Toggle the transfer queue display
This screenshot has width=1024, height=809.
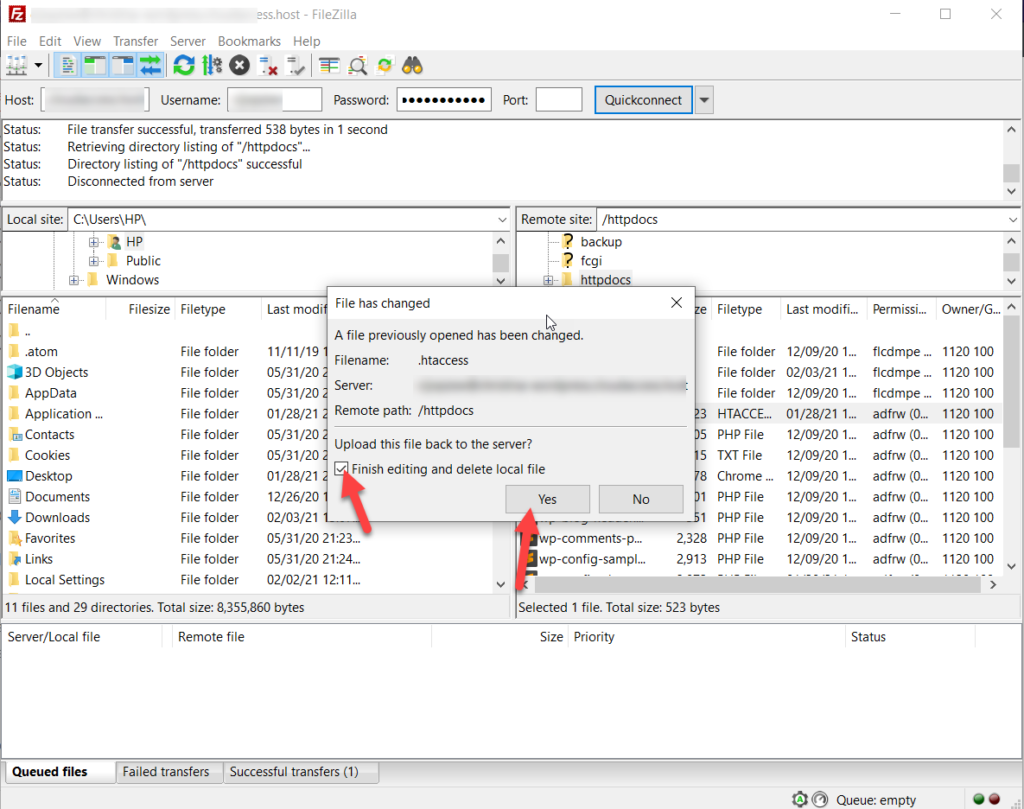pyautogui.click(x=150, y=66)
